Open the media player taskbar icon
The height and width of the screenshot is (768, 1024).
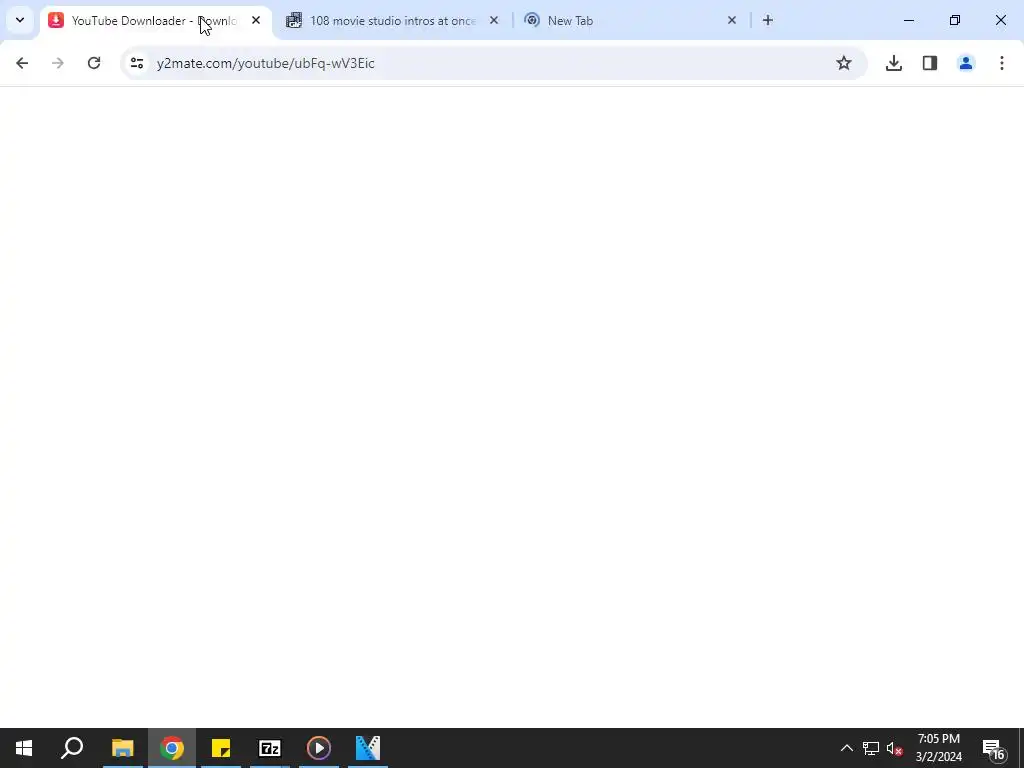click(x=319, y=748)
